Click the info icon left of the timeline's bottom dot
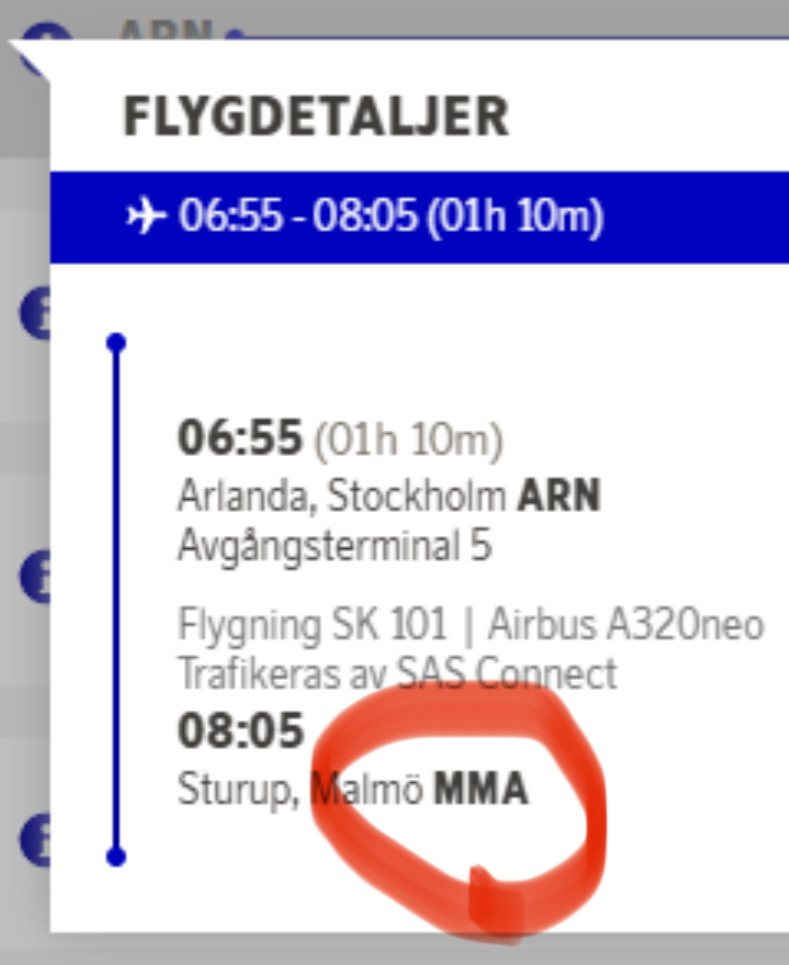 tap(36, 841)
